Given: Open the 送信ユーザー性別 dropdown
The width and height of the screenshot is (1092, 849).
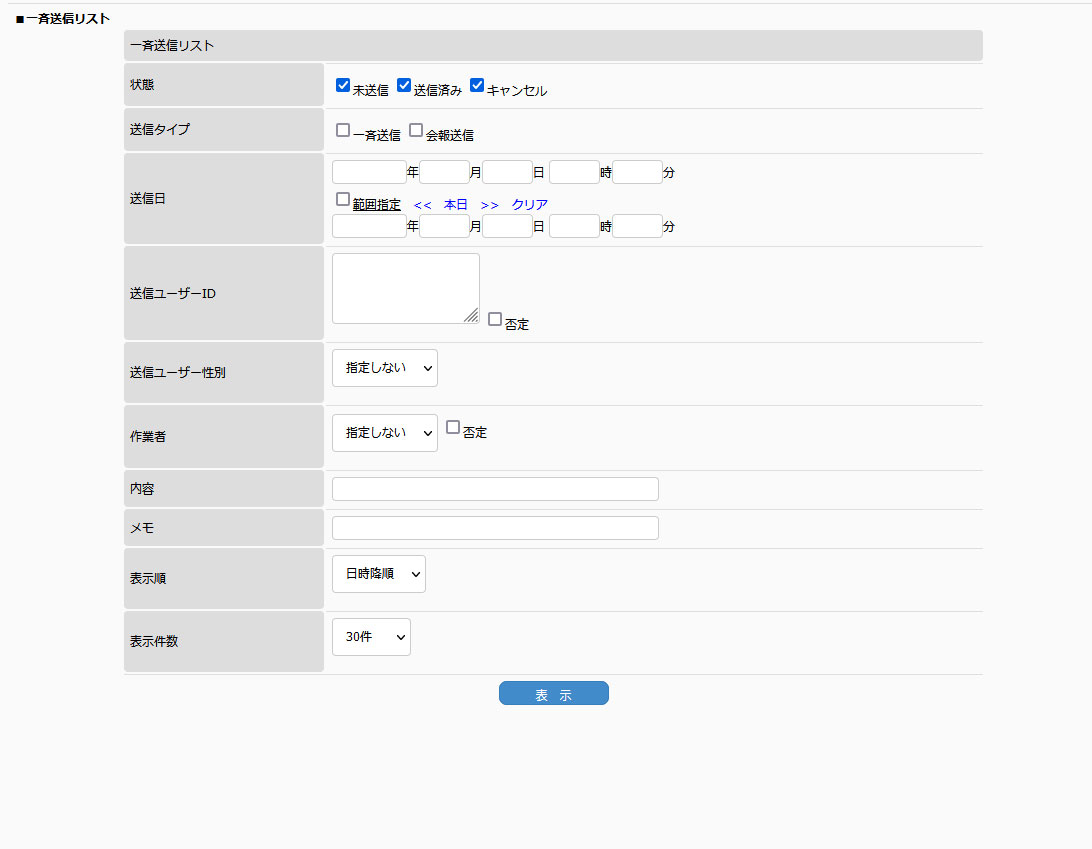Looking at the screenshot, I should coord(384,368).
